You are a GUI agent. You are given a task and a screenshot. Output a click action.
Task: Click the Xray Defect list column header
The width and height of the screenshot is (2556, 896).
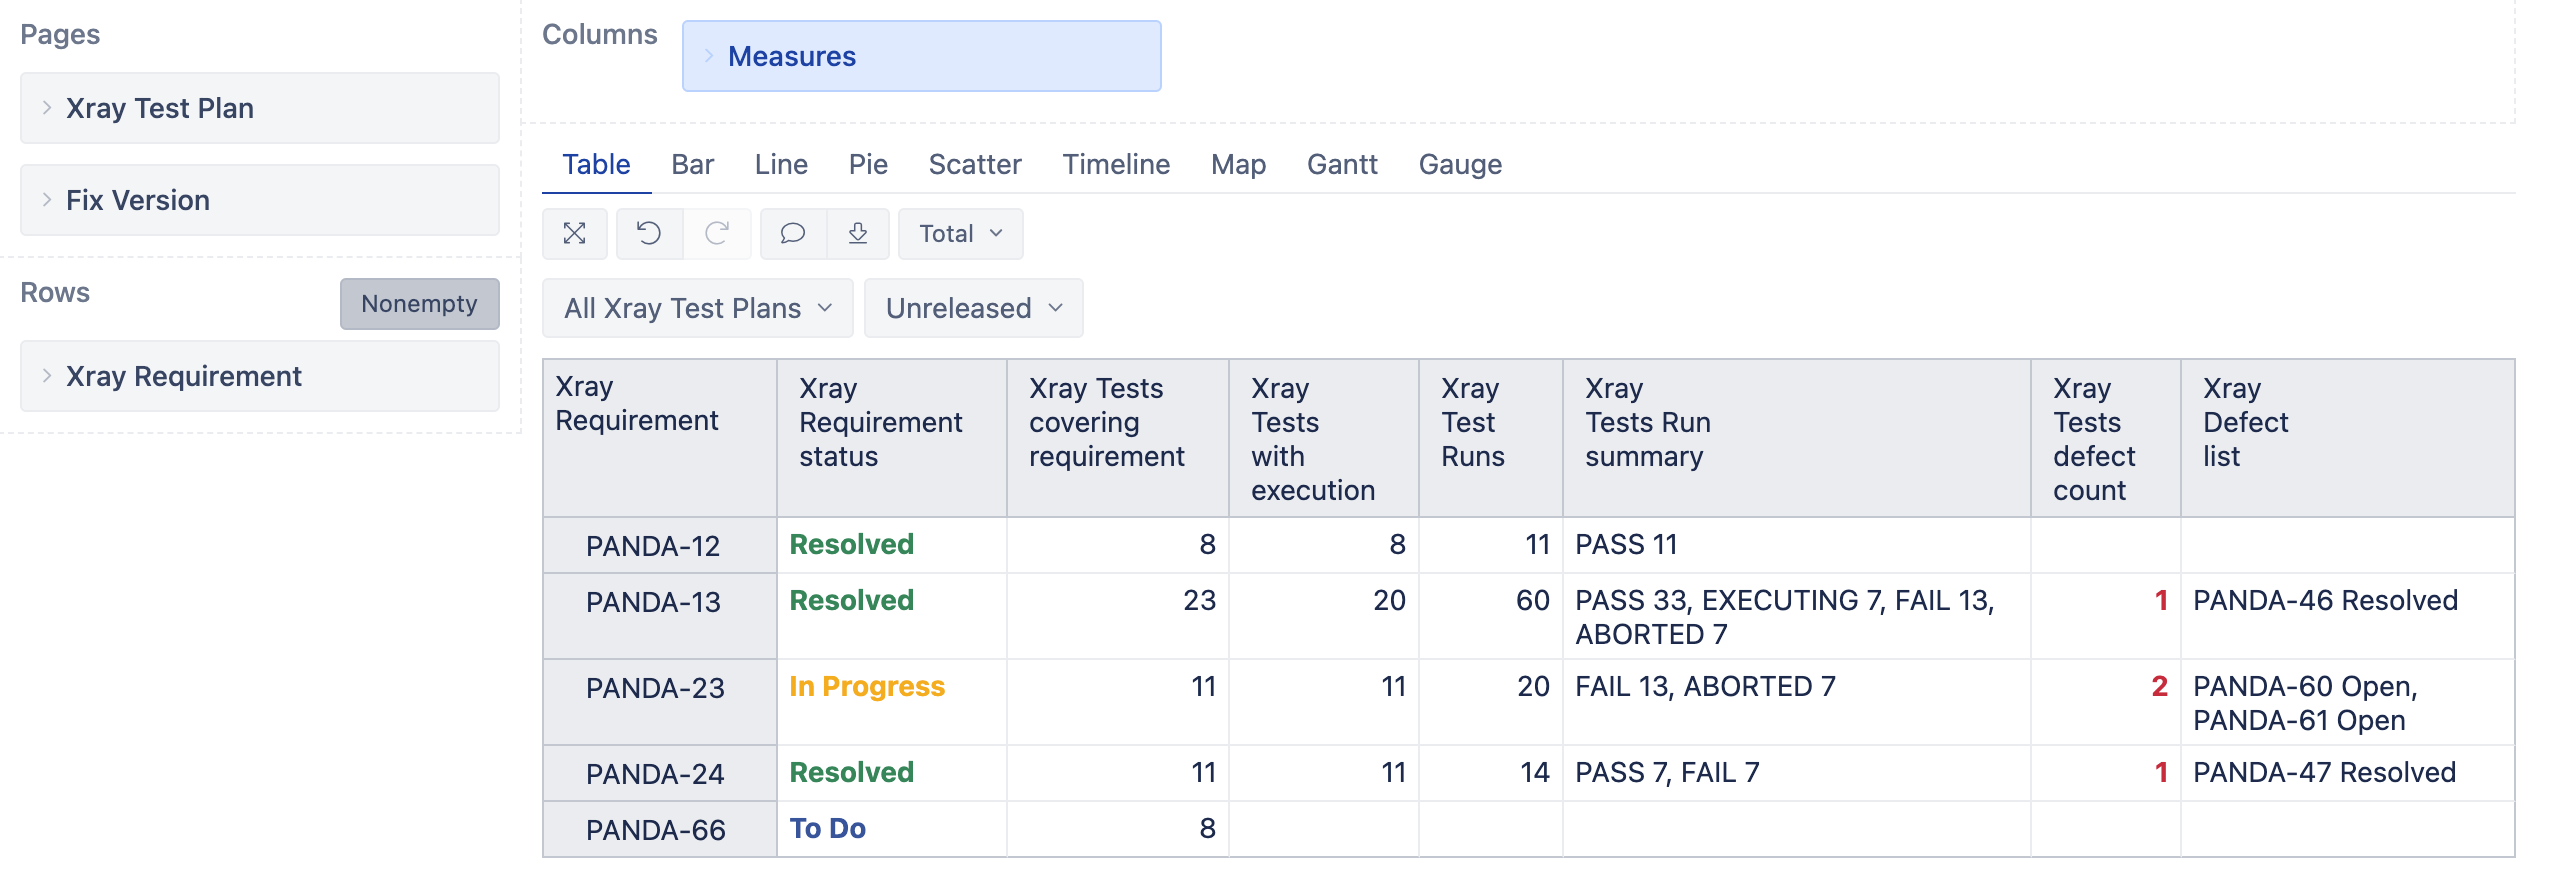coord(2348,438)
